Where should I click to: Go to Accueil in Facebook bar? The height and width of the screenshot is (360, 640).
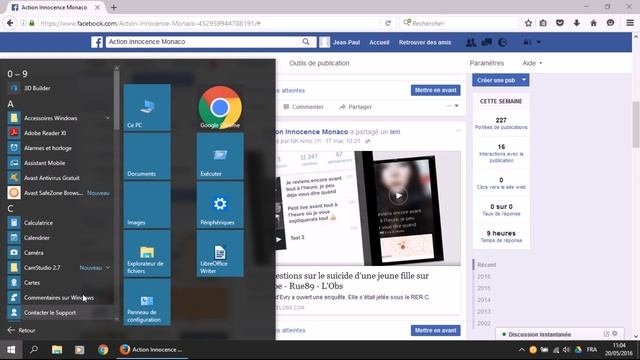379,42
